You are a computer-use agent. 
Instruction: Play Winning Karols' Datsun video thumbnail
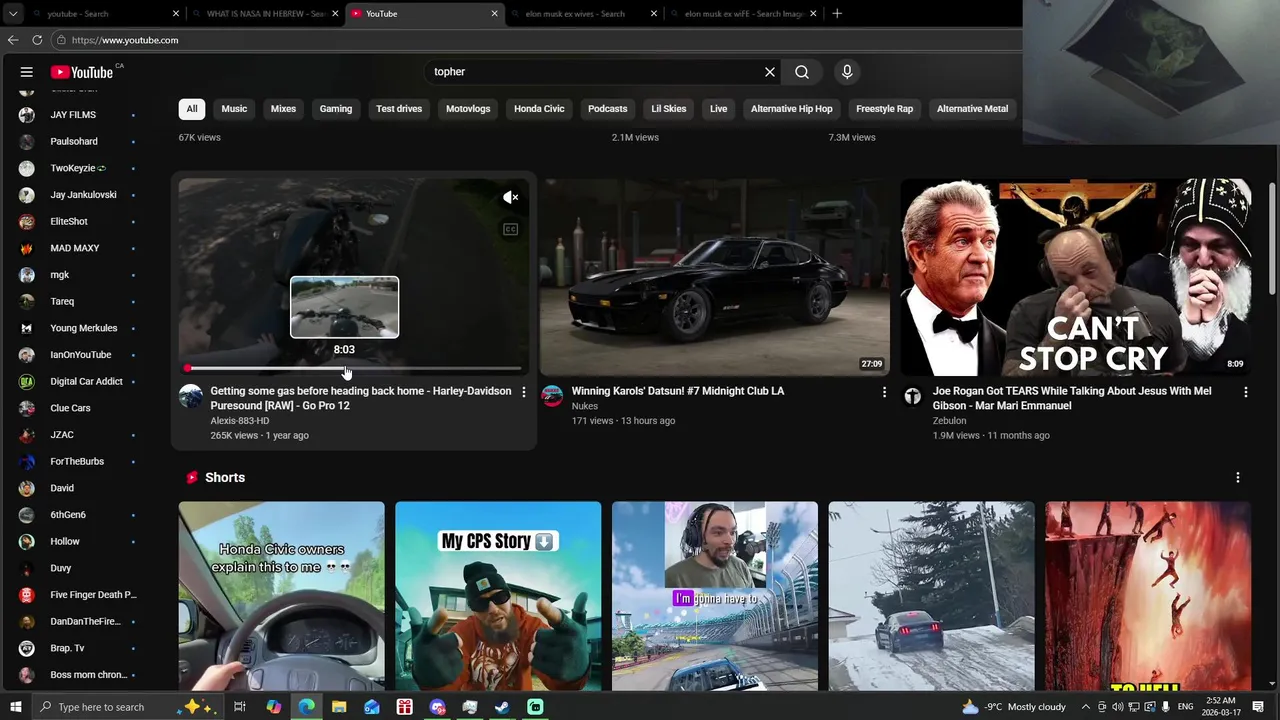[x=714, y=277]
